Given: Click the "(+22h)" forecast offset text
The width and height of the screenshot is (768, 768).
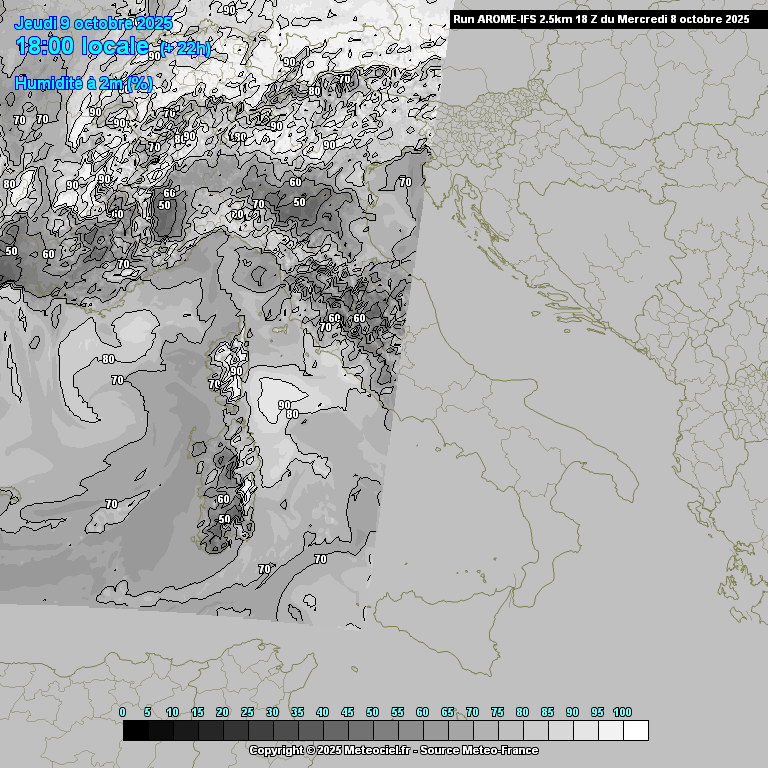Looking at the screenshot, I should (186, 48).
